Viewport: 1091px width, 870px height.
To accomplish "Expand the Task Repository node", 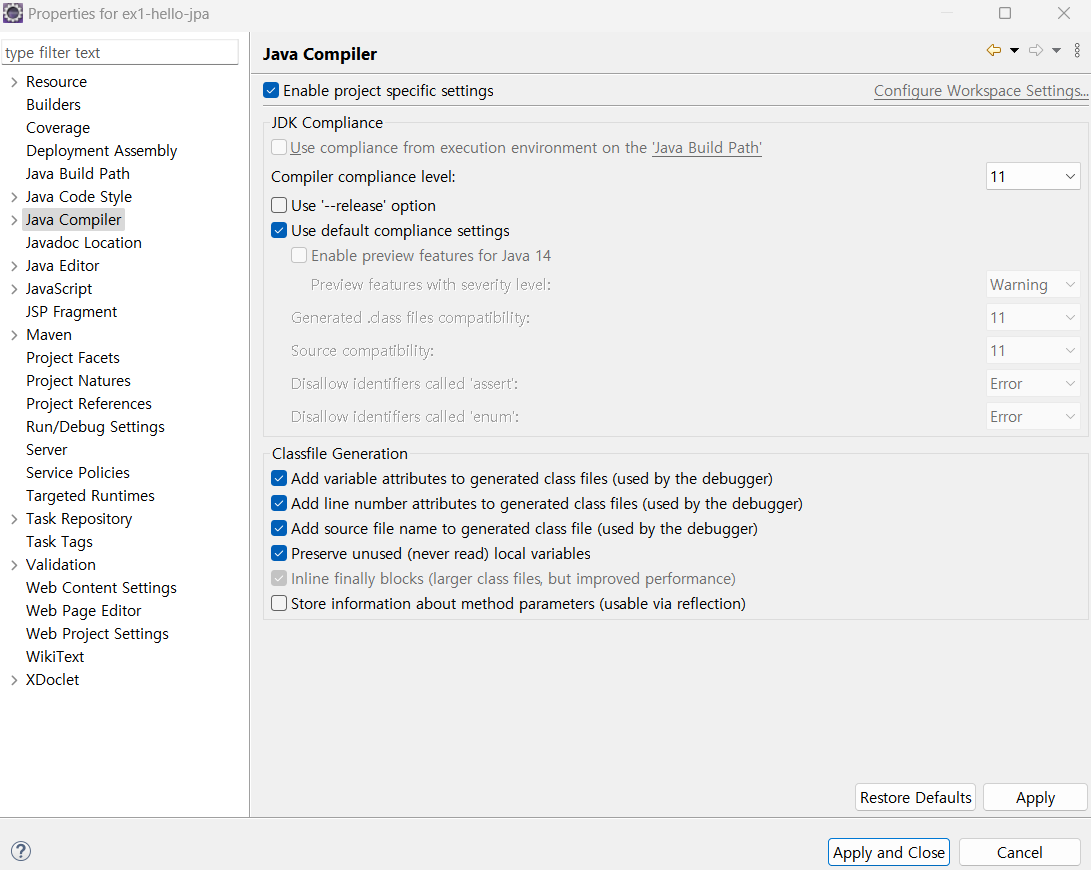I will (14, 519).
